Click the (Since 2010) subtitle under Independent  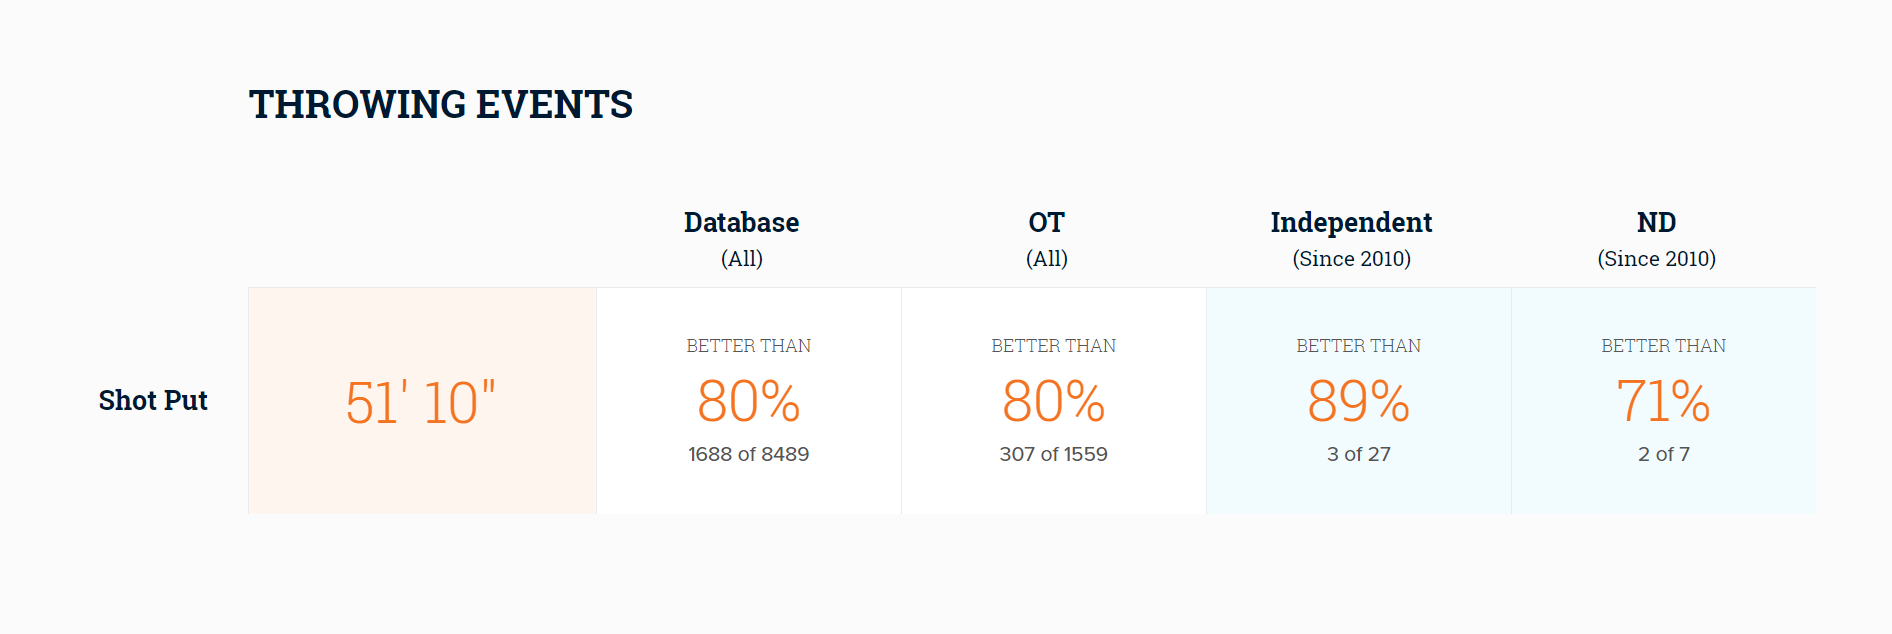pyautogui.click(x=1352, y=259)
